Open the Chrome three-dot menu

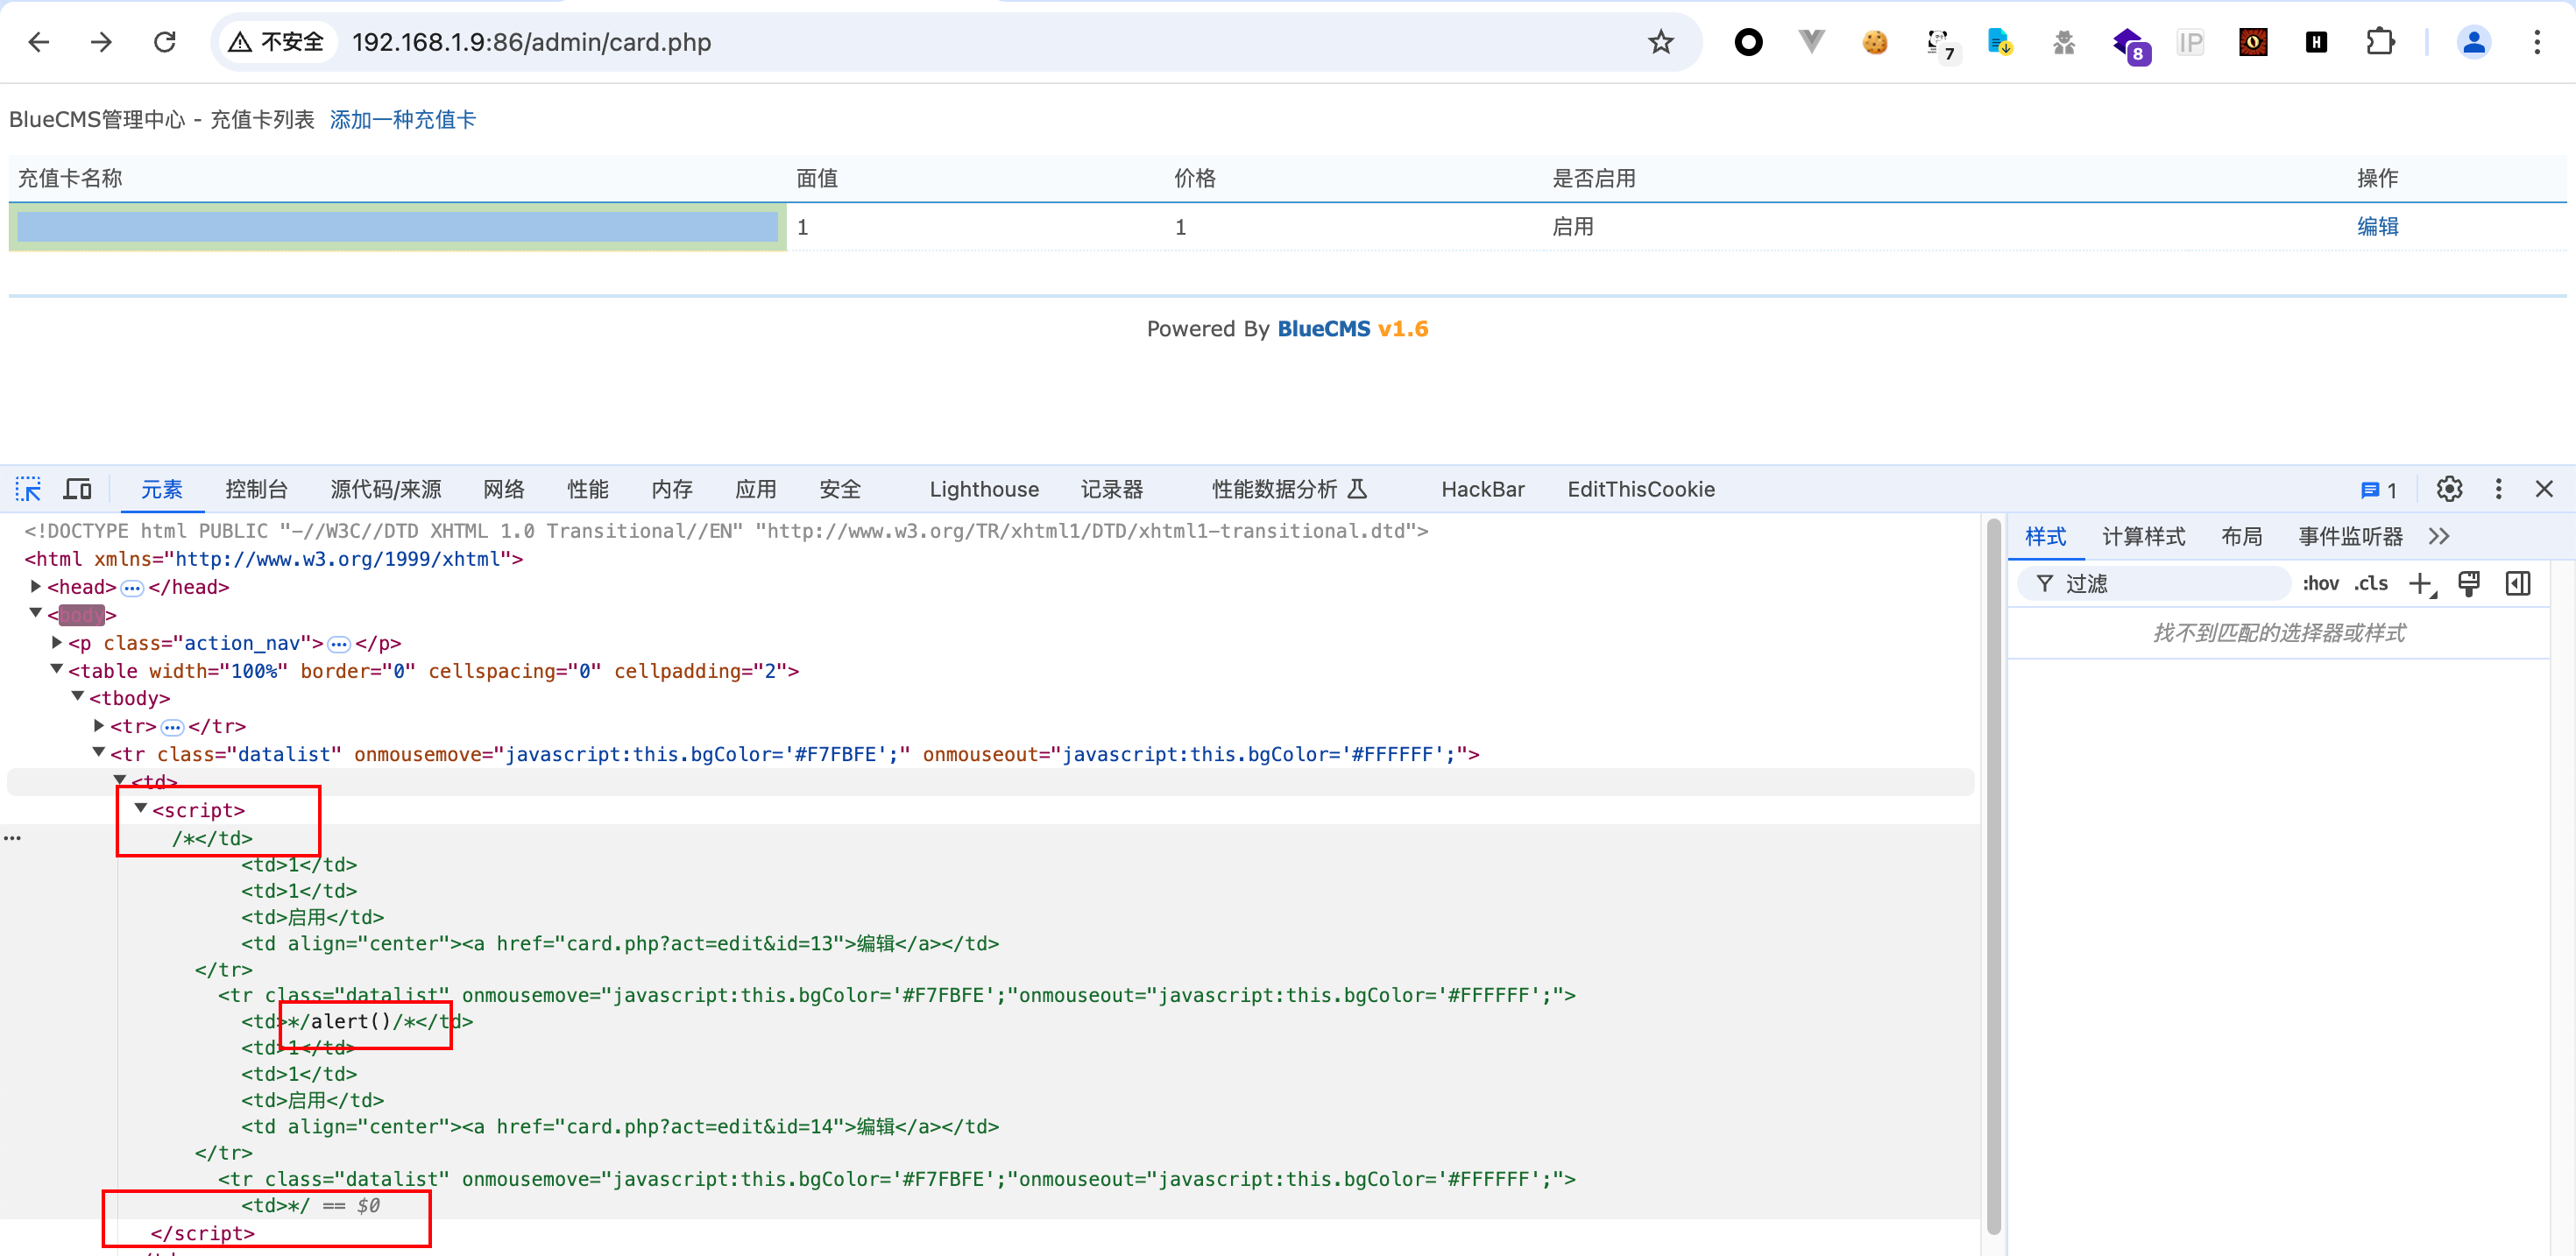point(2537,42)
